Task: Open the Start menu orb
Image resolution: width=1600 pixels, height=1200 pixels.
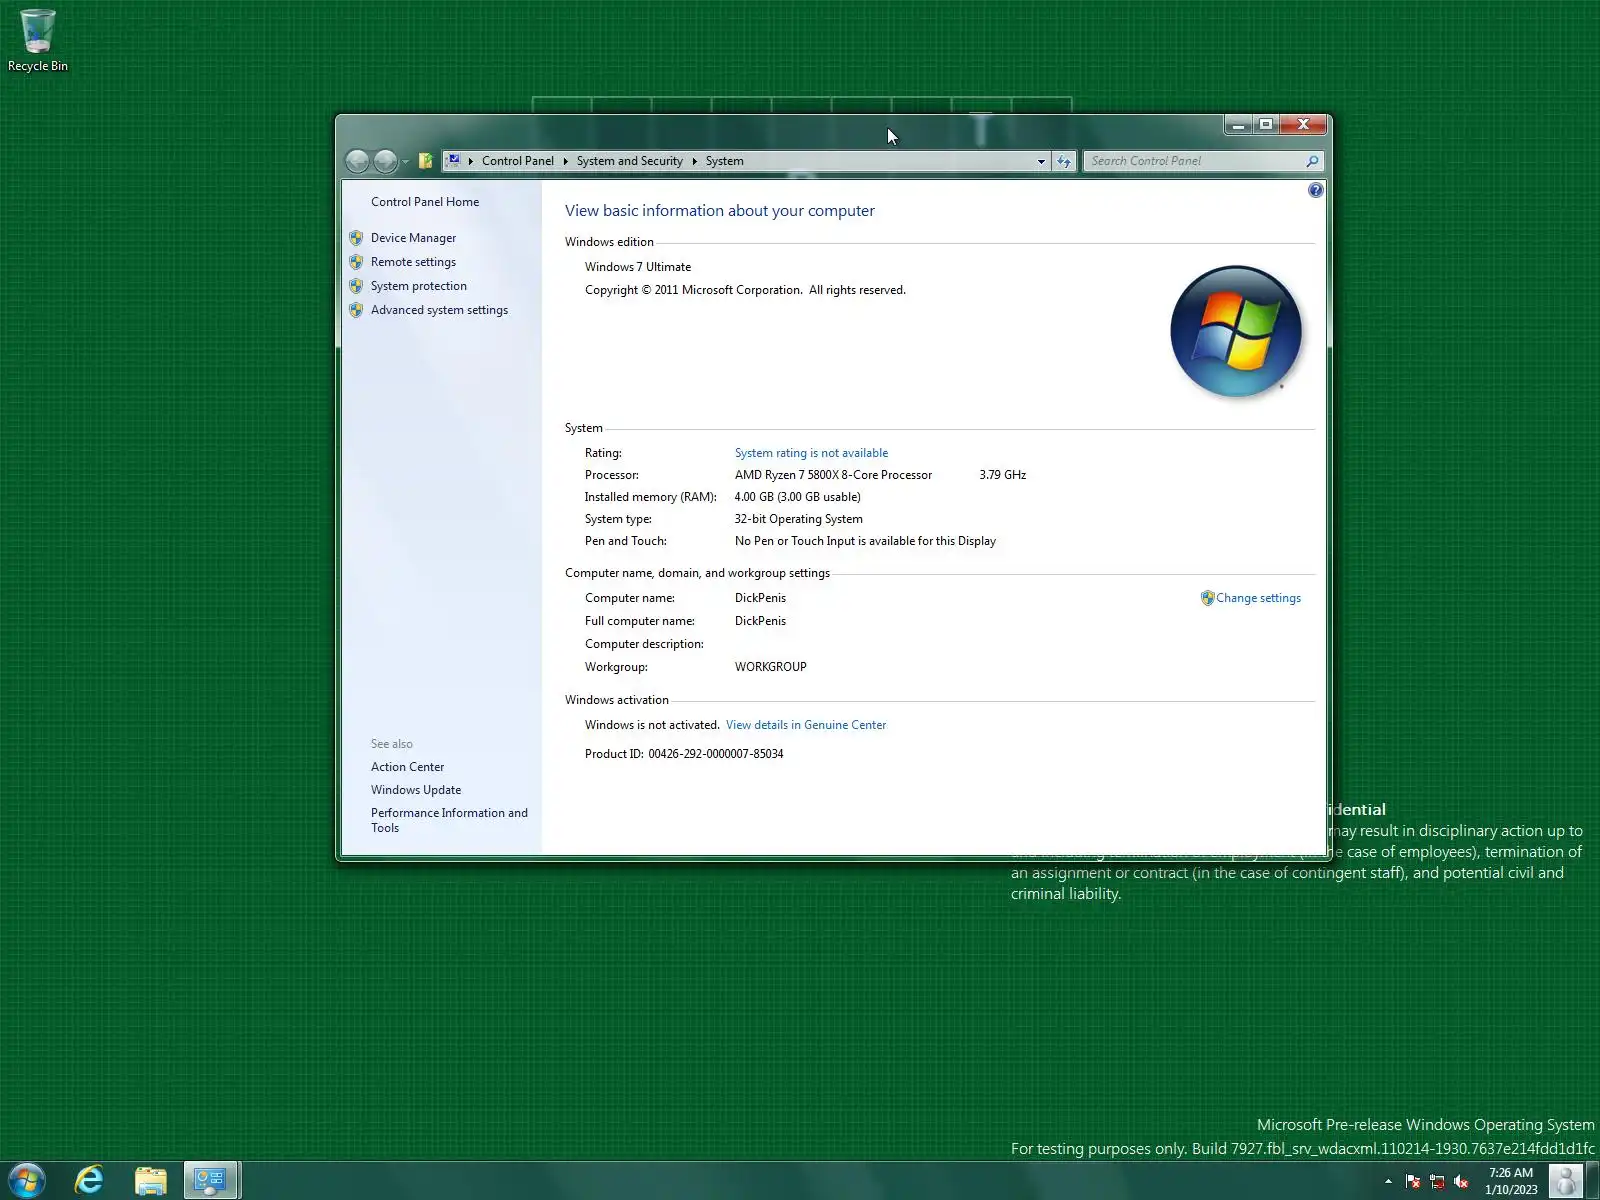Action: tap(27, 1180)
